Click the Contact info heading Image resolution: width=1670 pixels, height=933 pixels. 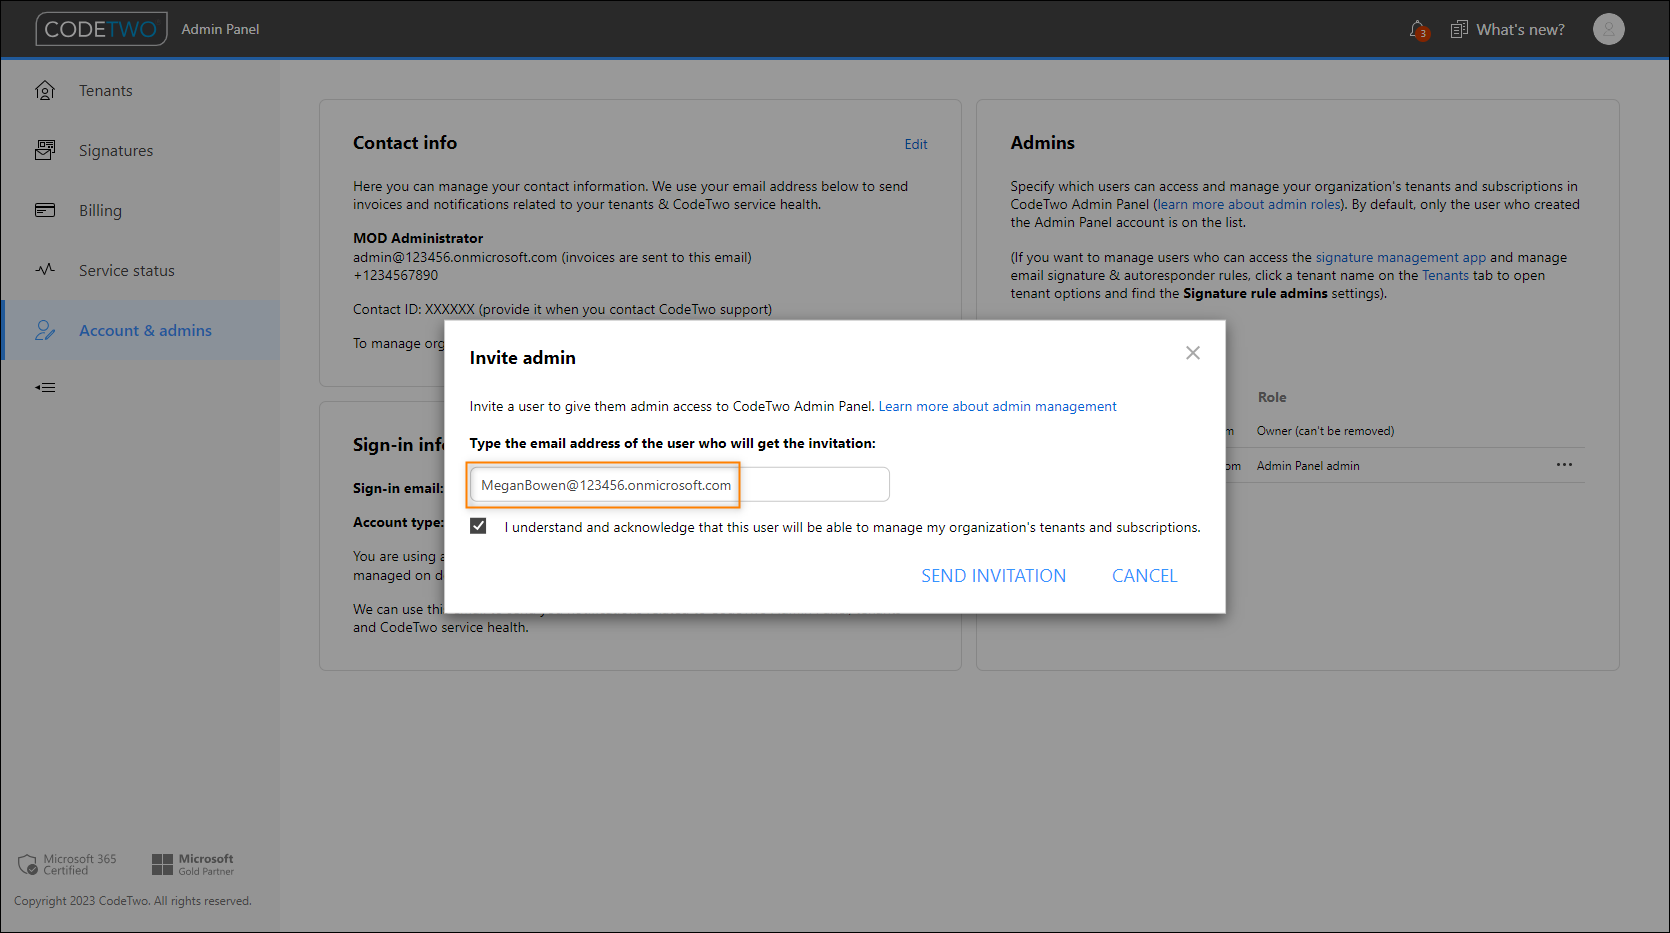coord(405,143)
